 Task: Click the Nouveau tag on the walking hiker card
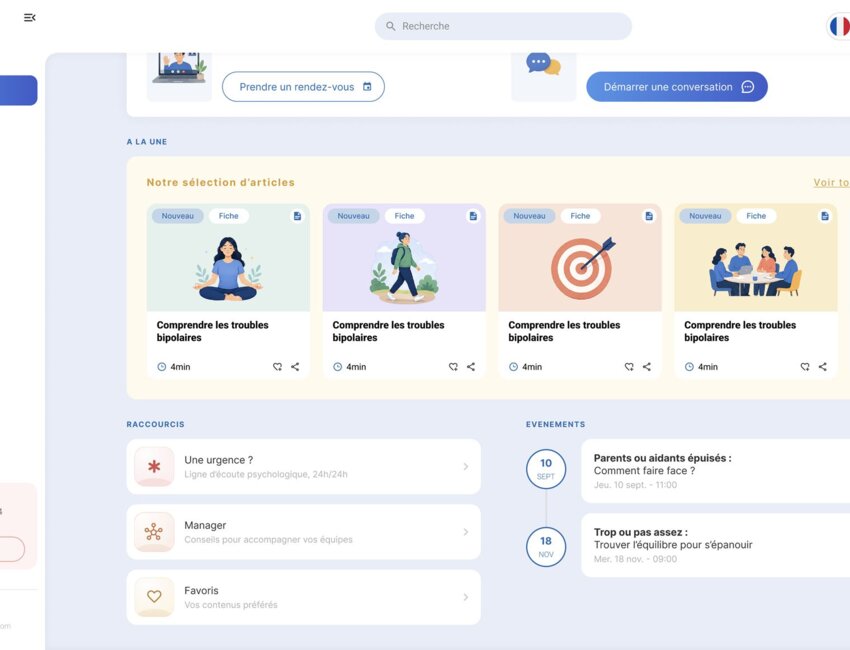point(353,216)
